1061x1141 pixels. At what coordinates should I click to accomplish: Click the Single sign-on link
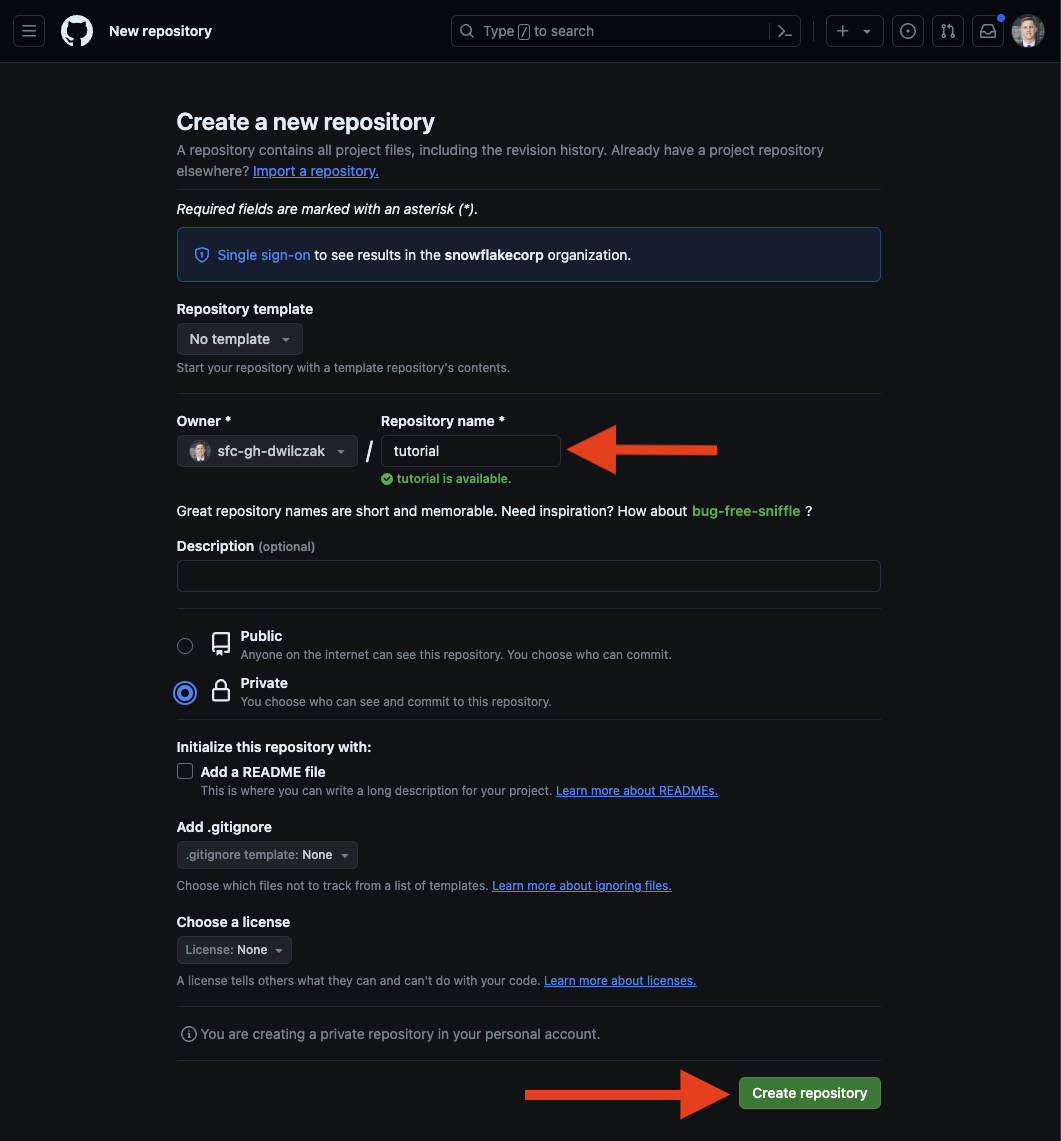point(263,255)
